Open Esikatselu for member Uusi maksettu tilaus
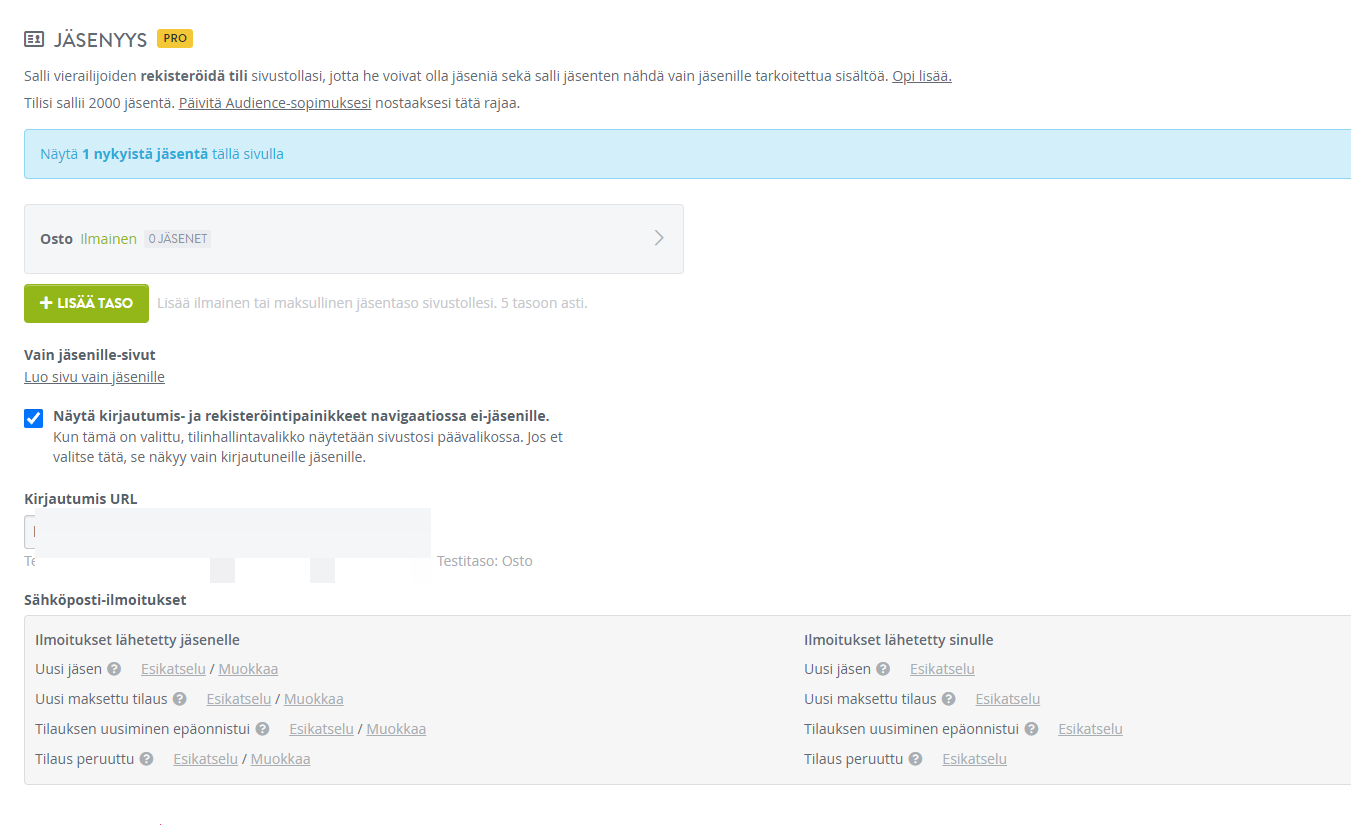1351x825 pixels. click(238, 699)
